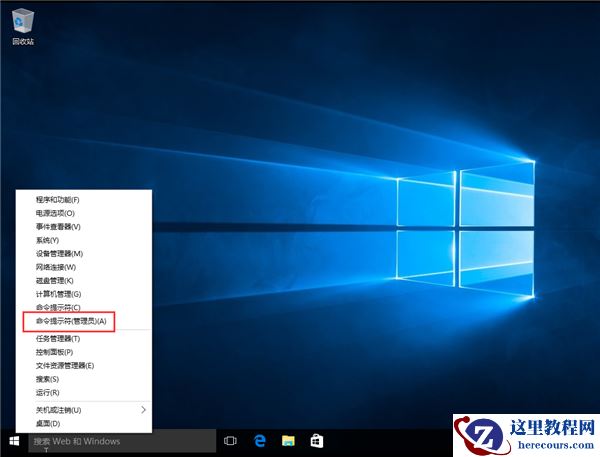This screenshot has width=600, height=457.
Task: Choose 电源选项(O) in the context menu
Action: [x=84, y=213]
